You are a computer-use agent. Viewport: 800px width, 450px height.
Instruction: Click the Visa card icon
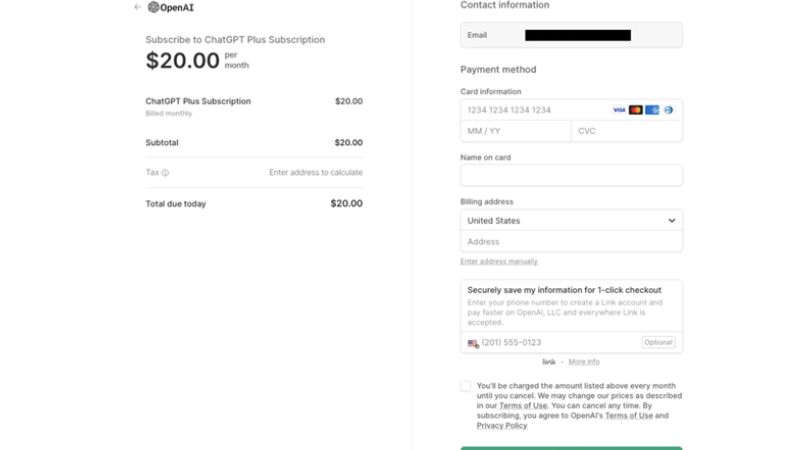tap(619, 110)
